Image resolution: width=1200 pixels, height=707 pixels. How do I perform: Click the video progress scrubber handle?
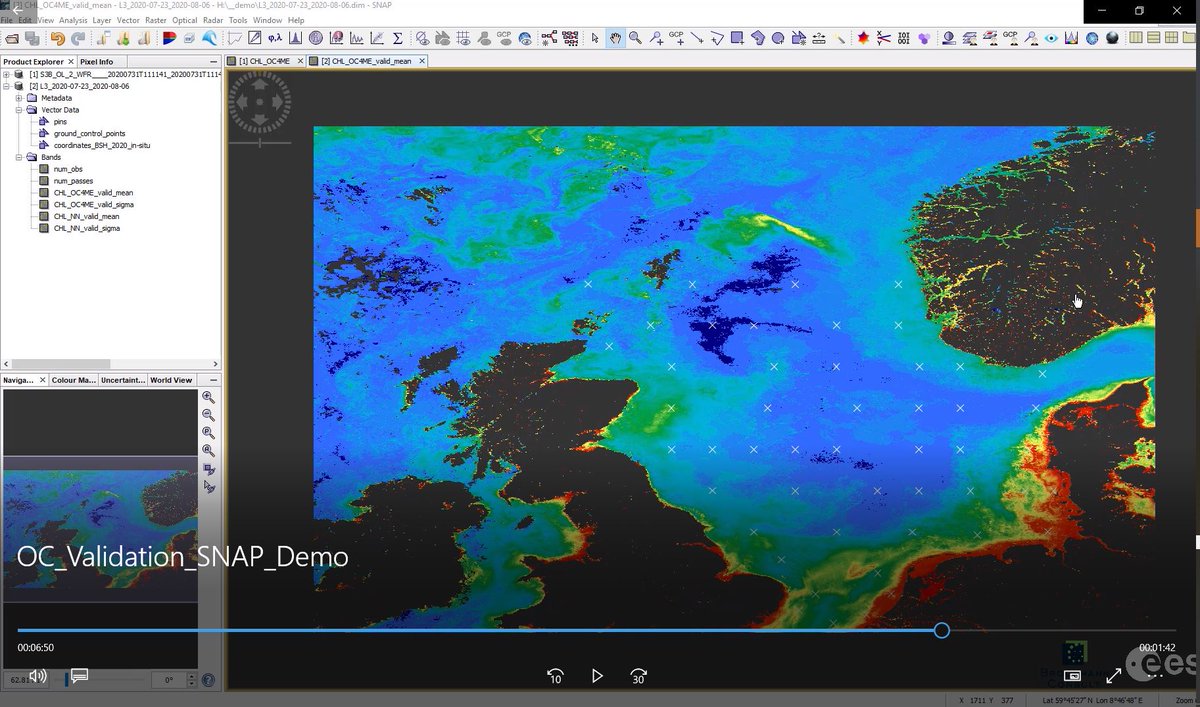coord(941,630)
